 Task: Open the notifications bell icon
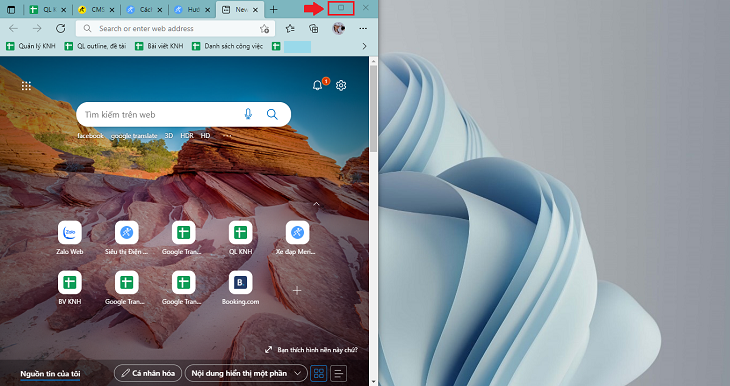[318, 85]
